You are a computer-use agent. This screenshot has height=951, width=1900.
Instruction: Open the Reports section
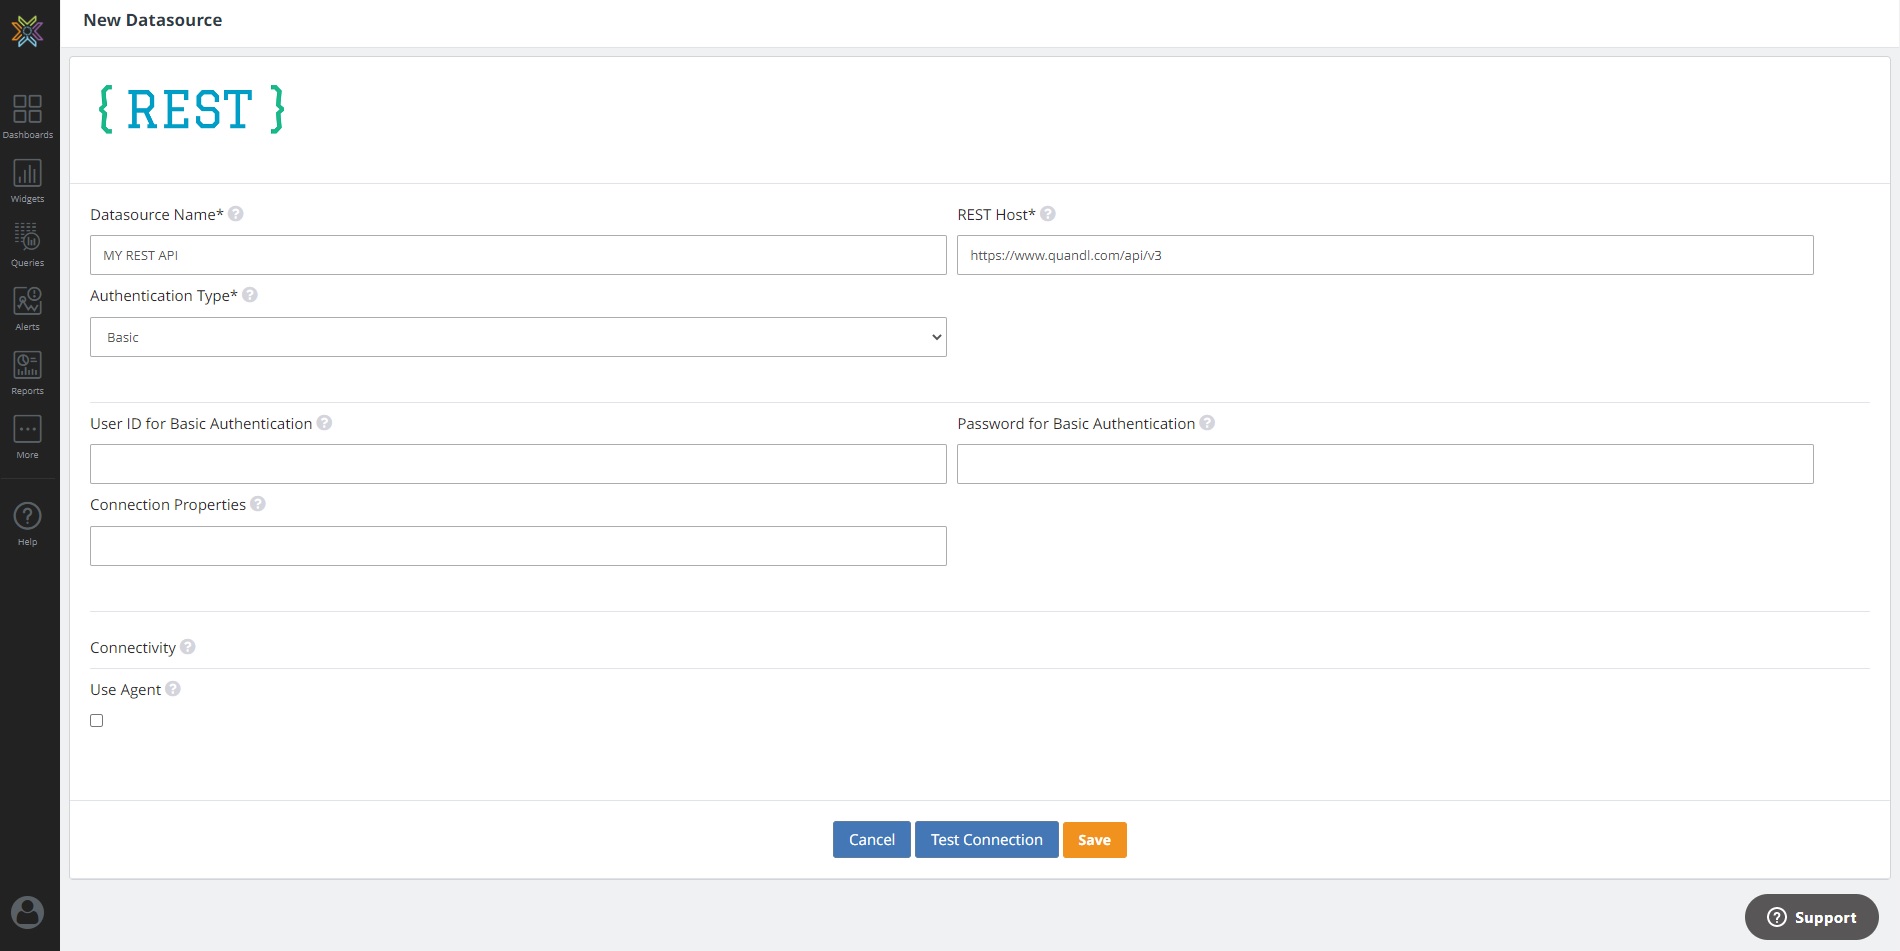(27, 372)
